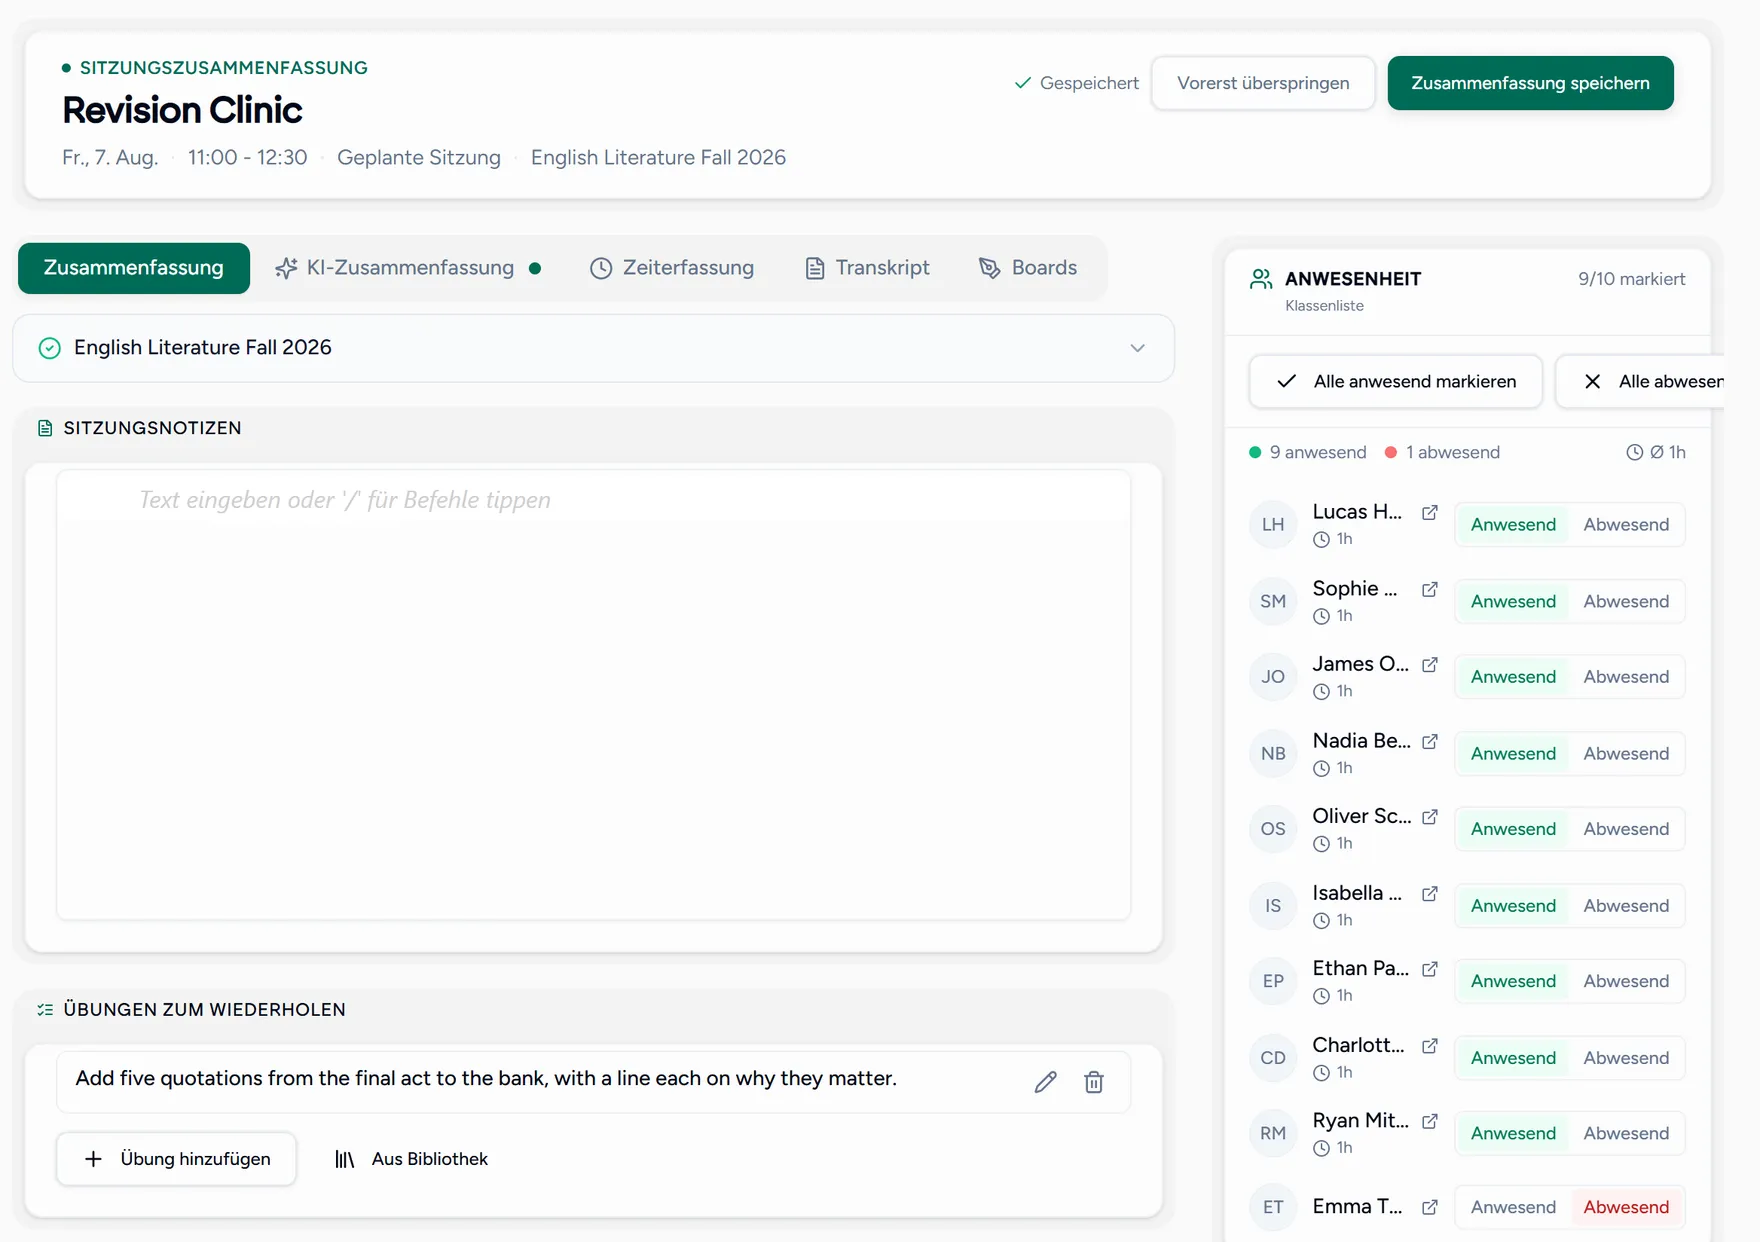Screen dimensions: 1760x1242
Task: Mark Nadia Be. as Abwesend
Action: (x=1626, y=754)
